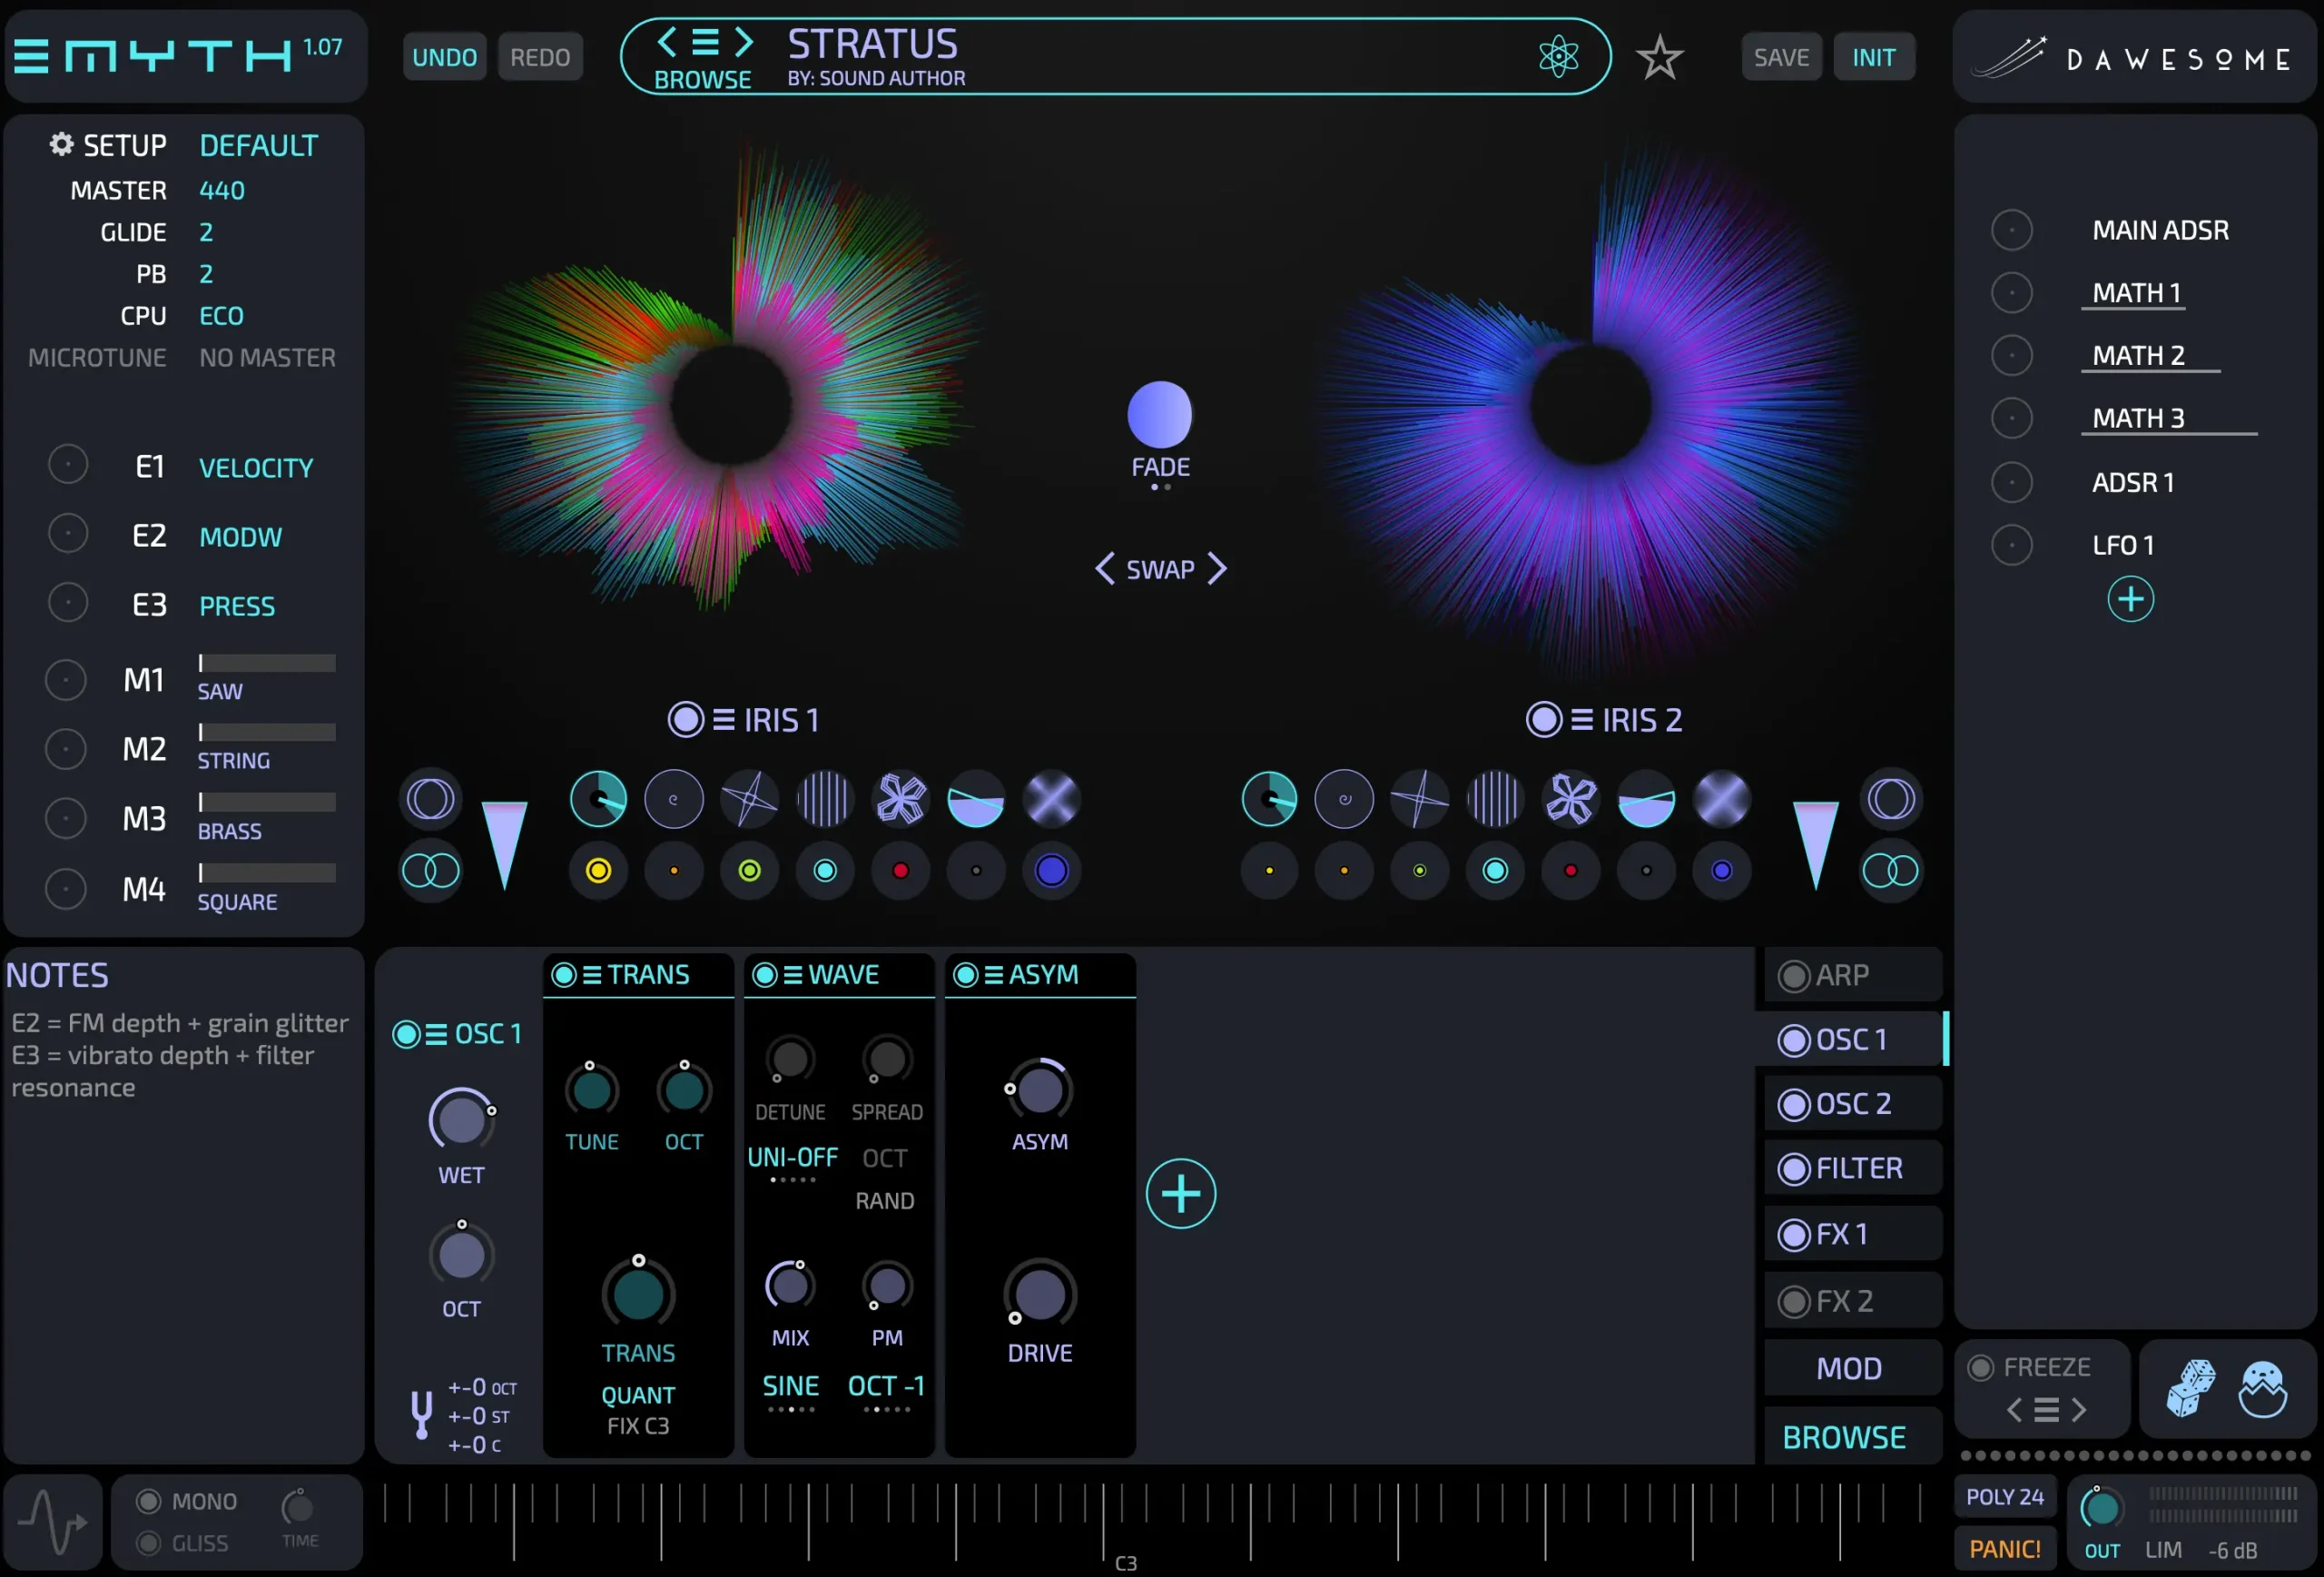Click the MAIN ADSR modulator handle

click(2011, 230)
